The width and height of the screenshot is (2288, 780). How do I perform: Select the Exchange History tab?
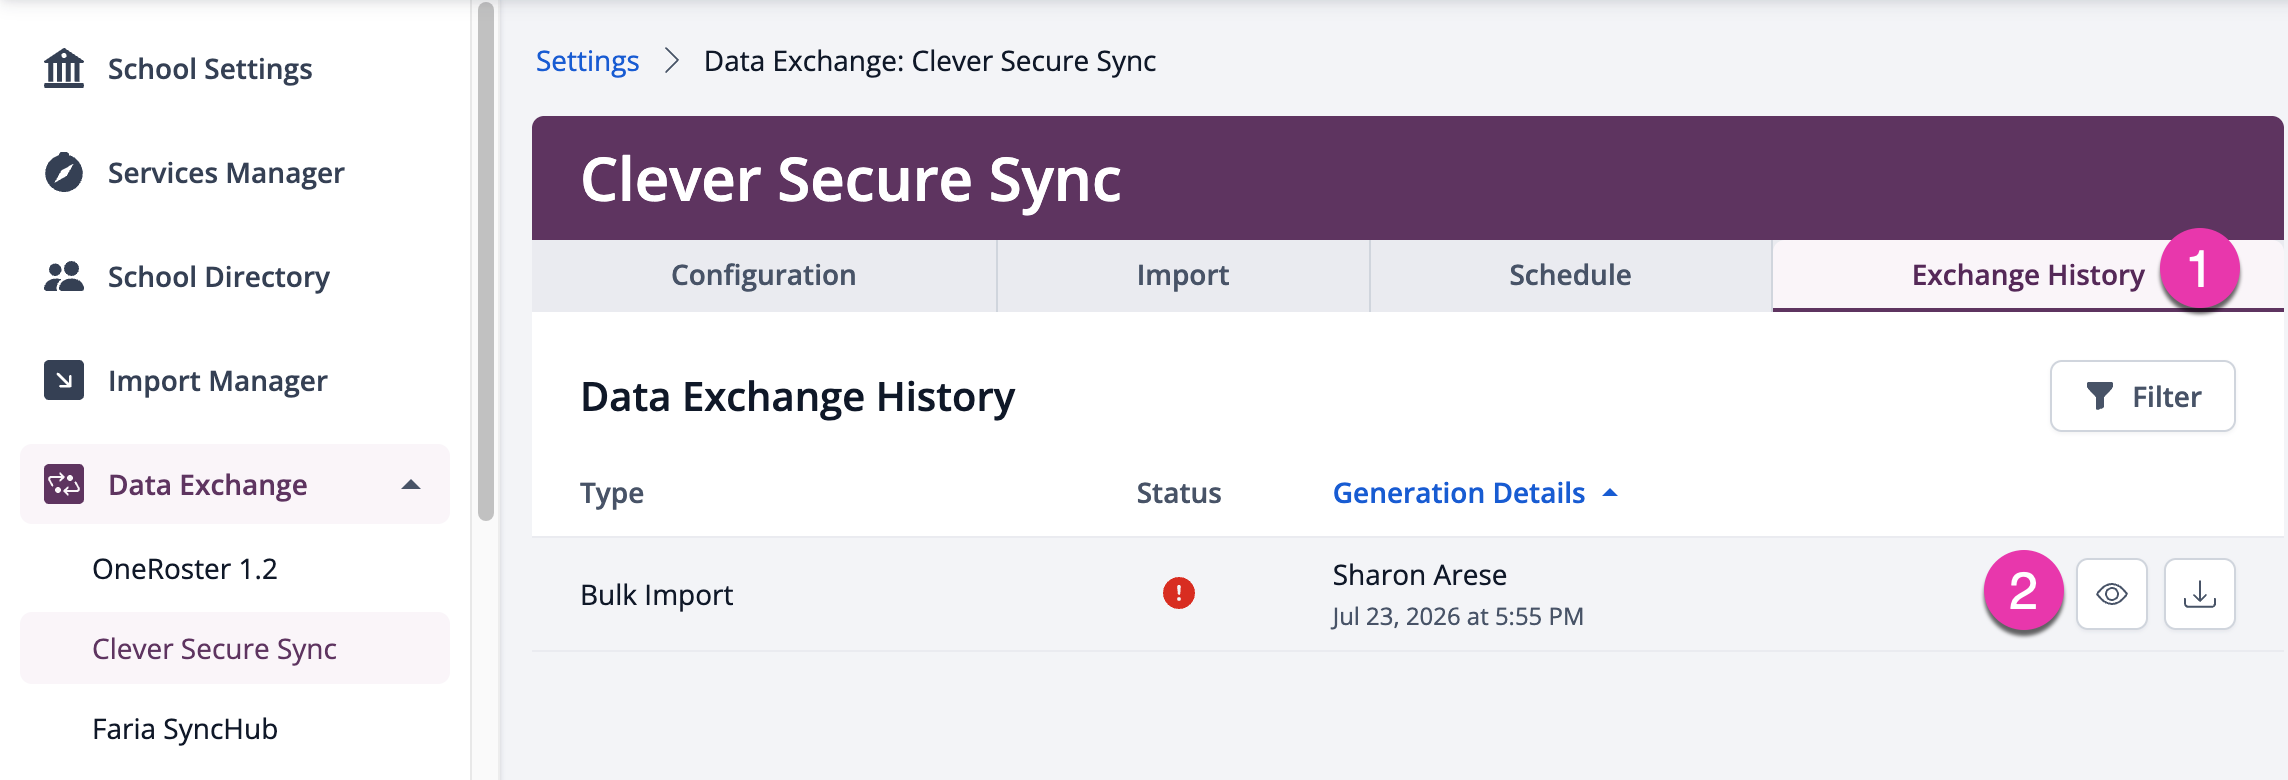pos(2028,275)
